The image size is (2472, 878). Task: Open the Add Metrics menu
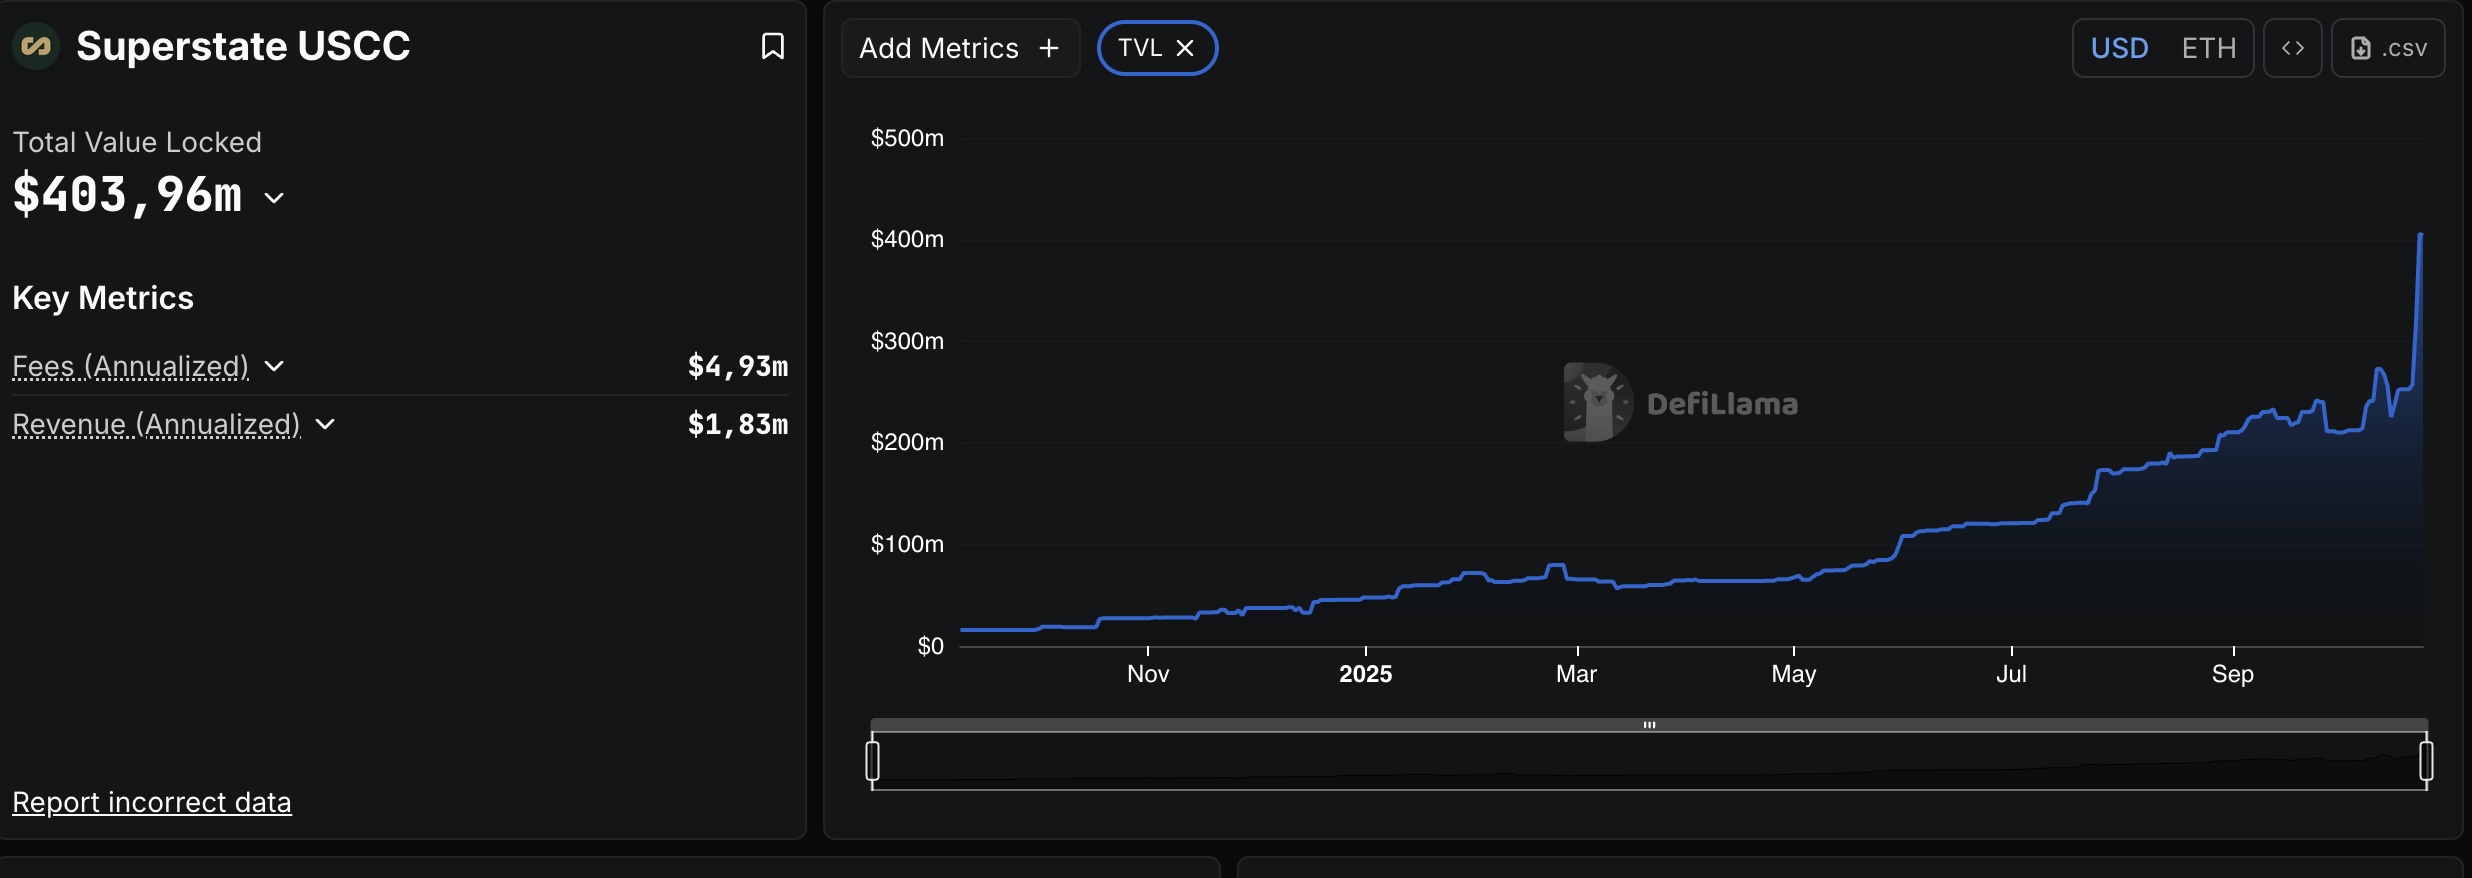coord(958,48)
